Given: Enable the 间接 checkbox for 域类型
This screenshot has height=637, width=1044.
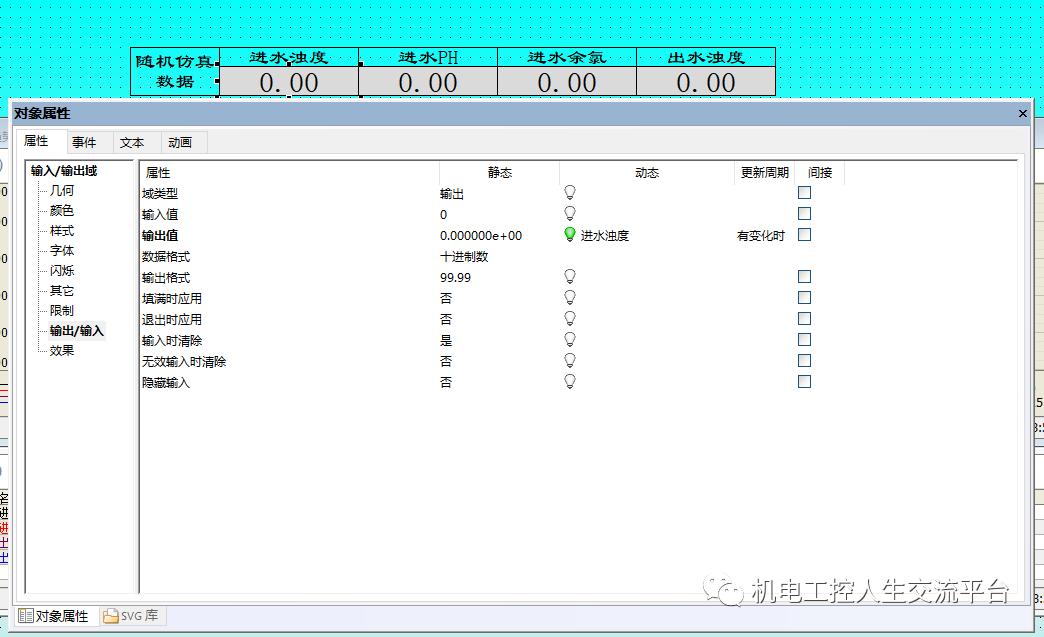Looking at the screenshot, I should coord(804,192).
